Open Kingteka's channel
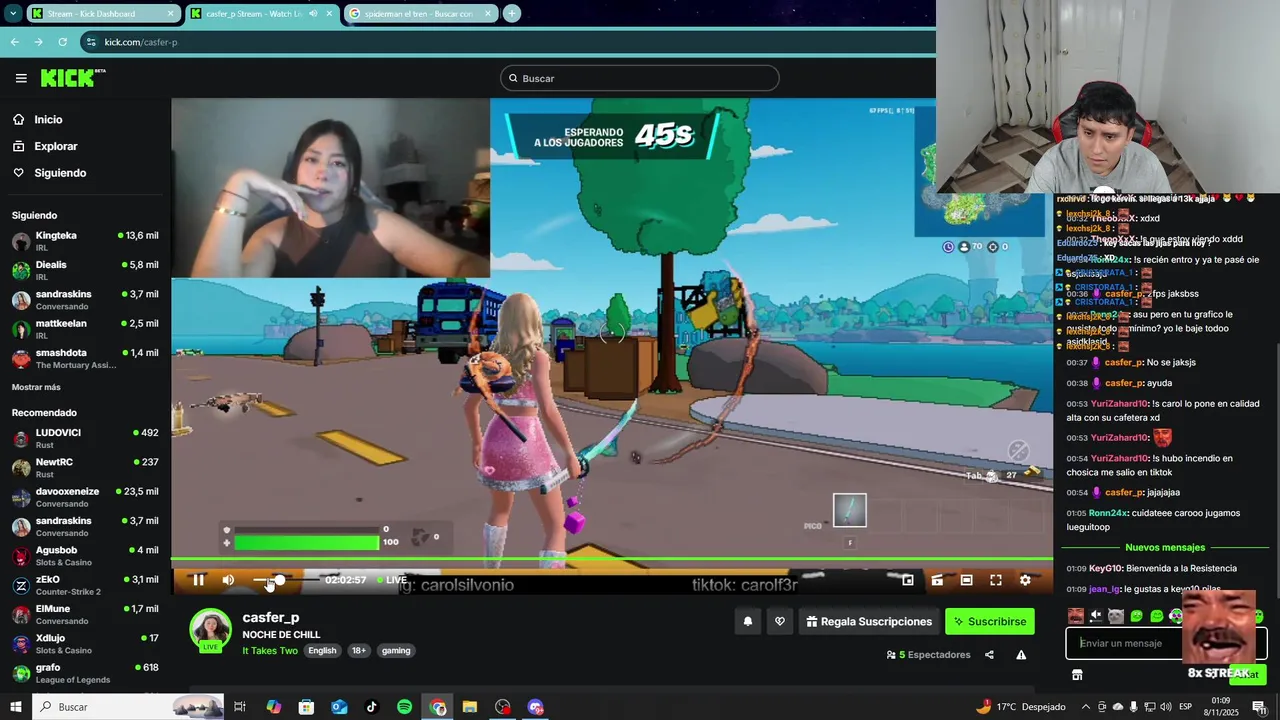 (x=85, y=241)
